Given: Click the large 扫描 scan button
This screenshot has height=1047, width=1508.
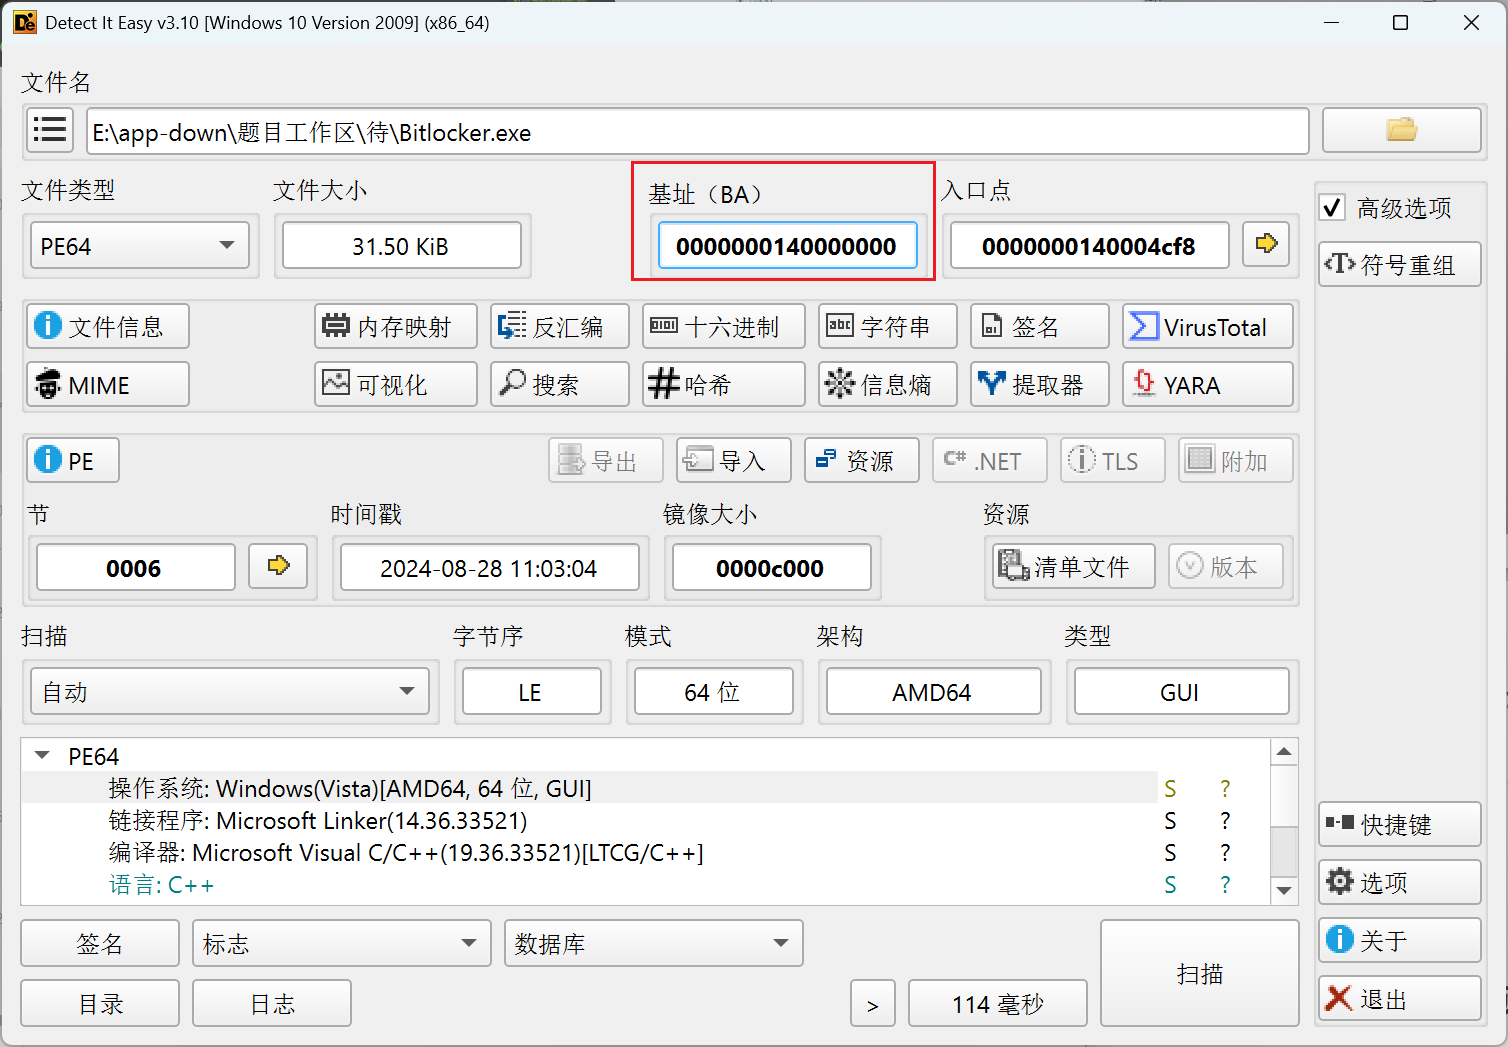Looking at the screenshot, I should (1199, 974).
